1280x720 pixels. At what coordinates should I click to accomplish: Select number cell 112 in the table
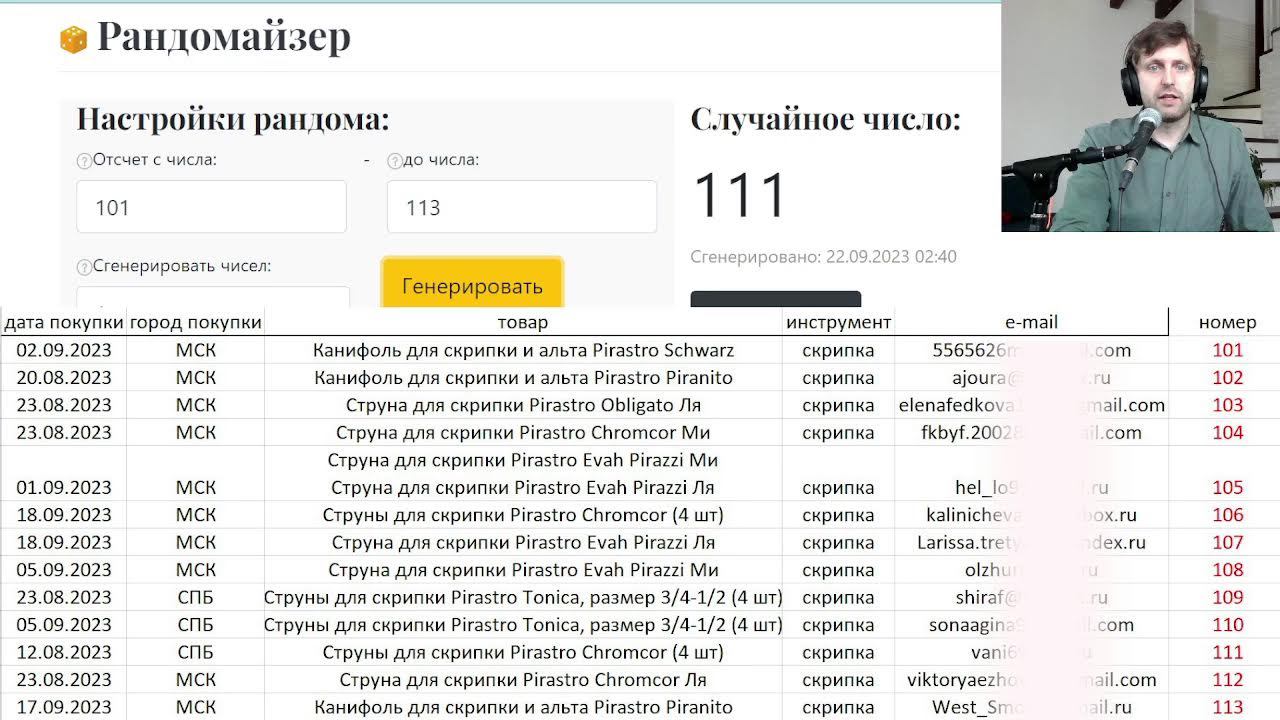click(x=1227, y=680)
